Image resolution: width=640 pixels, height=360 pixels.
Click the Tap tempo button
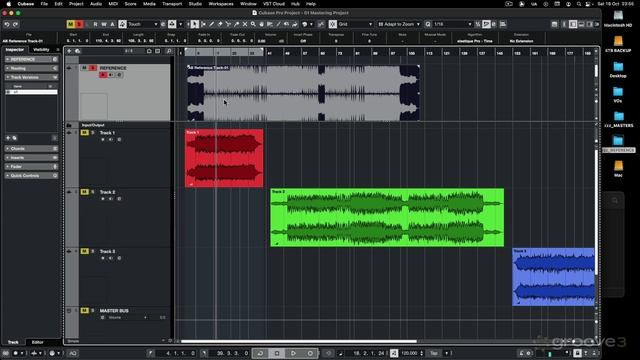click(x=433, y=353)
